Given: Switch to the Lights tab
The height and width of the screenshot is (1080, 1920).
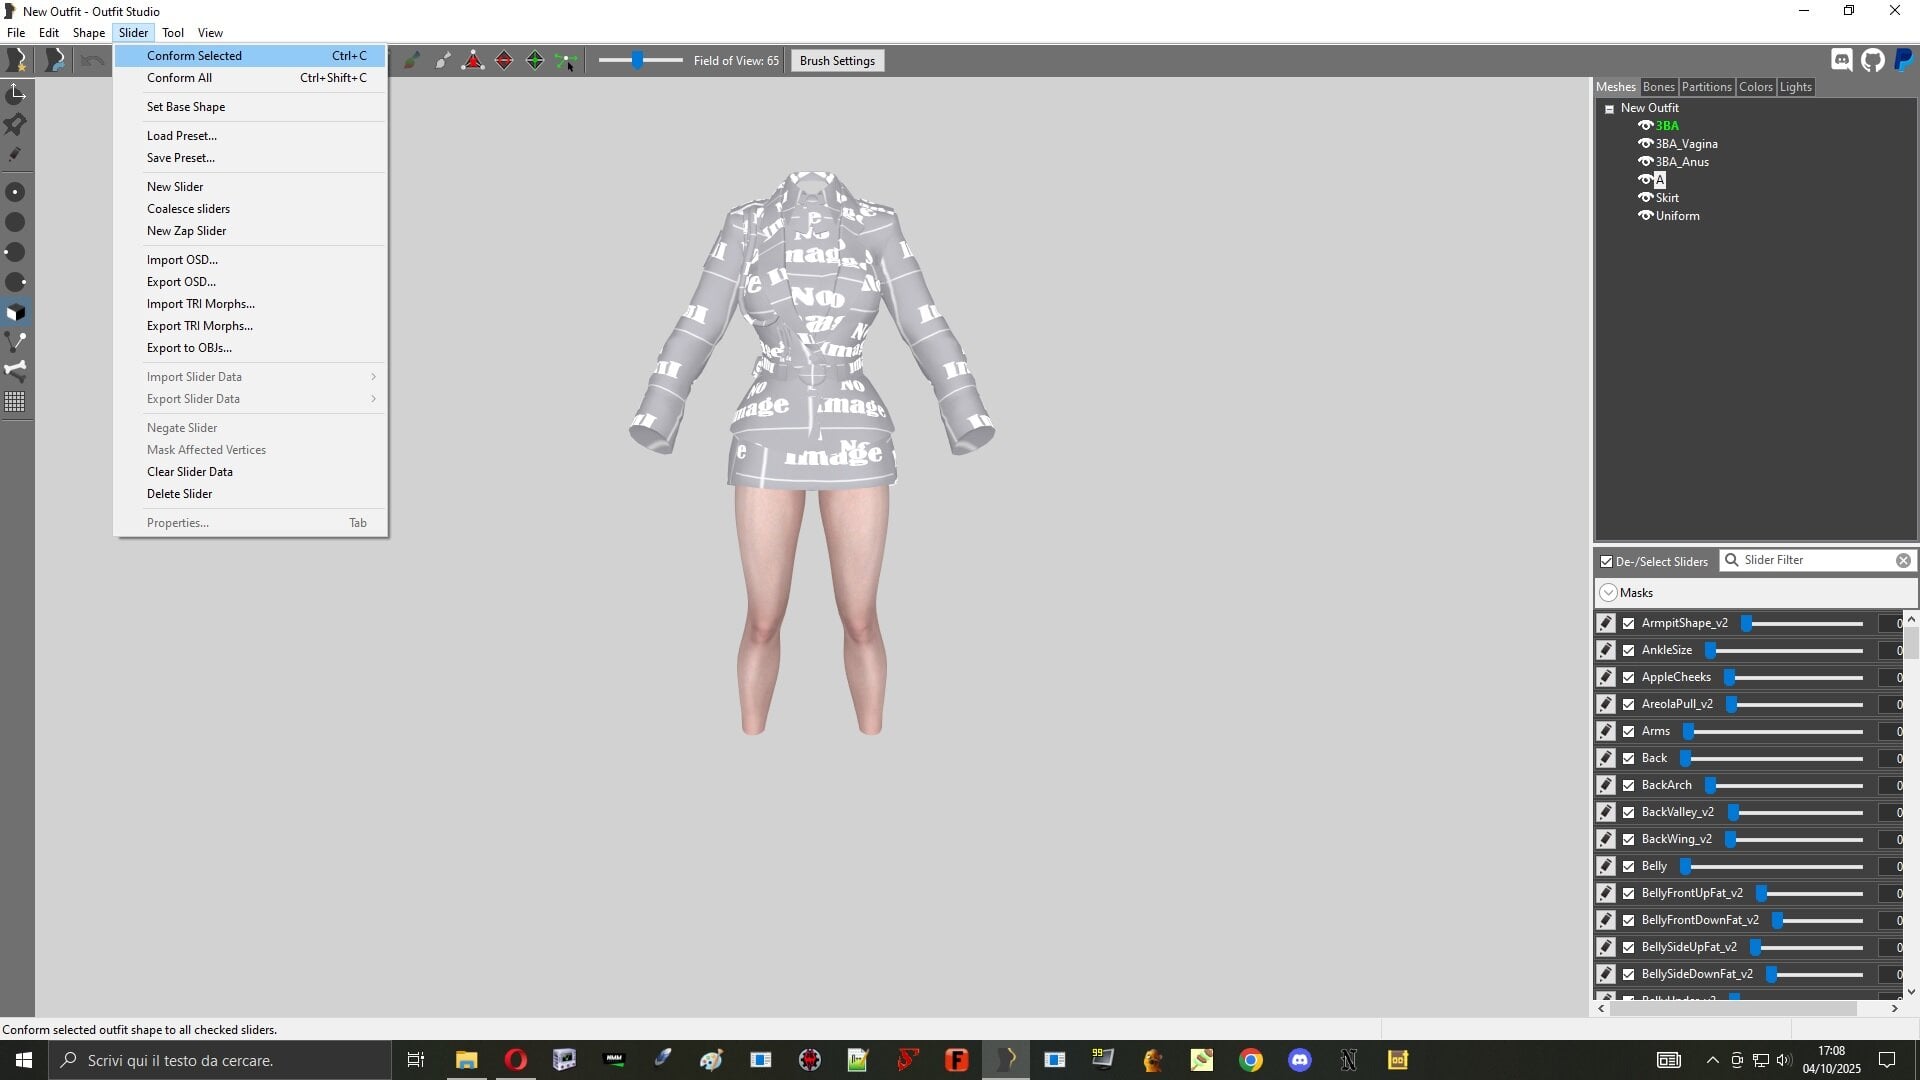Looking at the screenshot, I should (x=1795, y=87).
